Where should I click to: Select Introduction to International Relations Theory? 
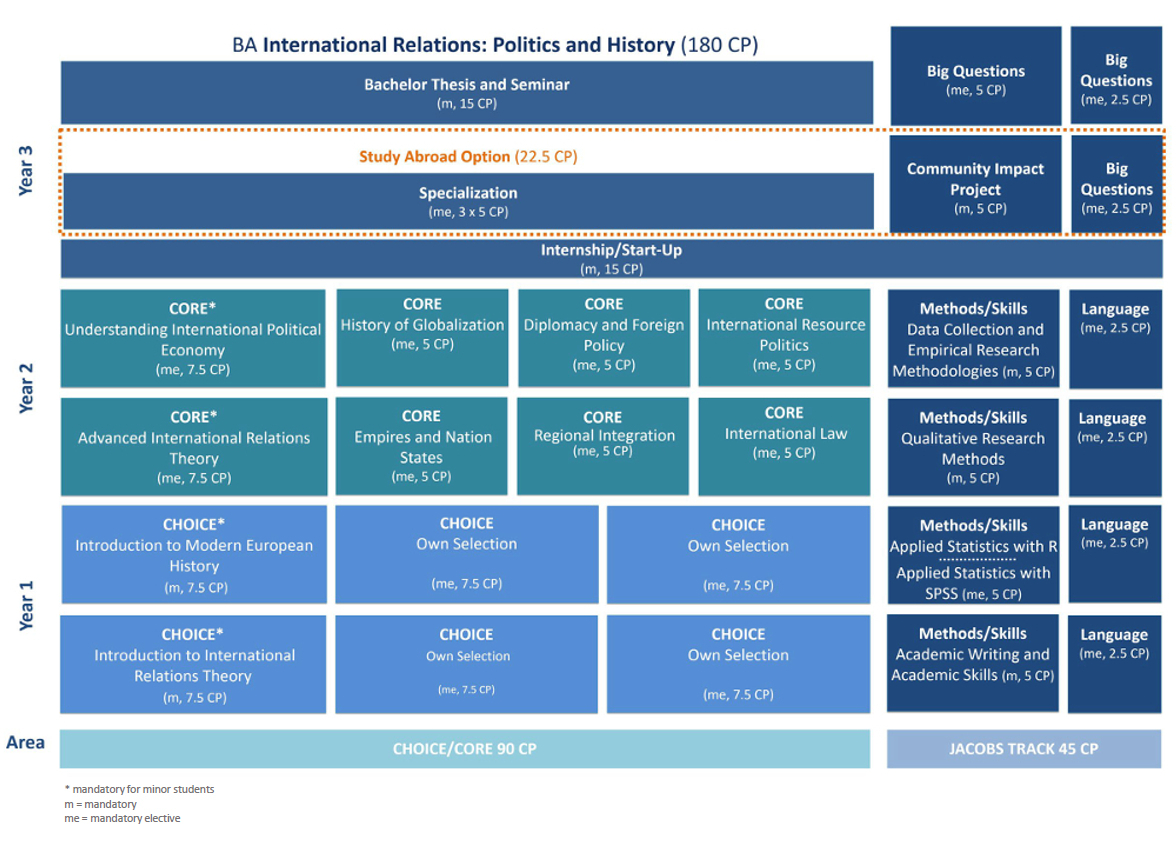[x=193, y=665]
